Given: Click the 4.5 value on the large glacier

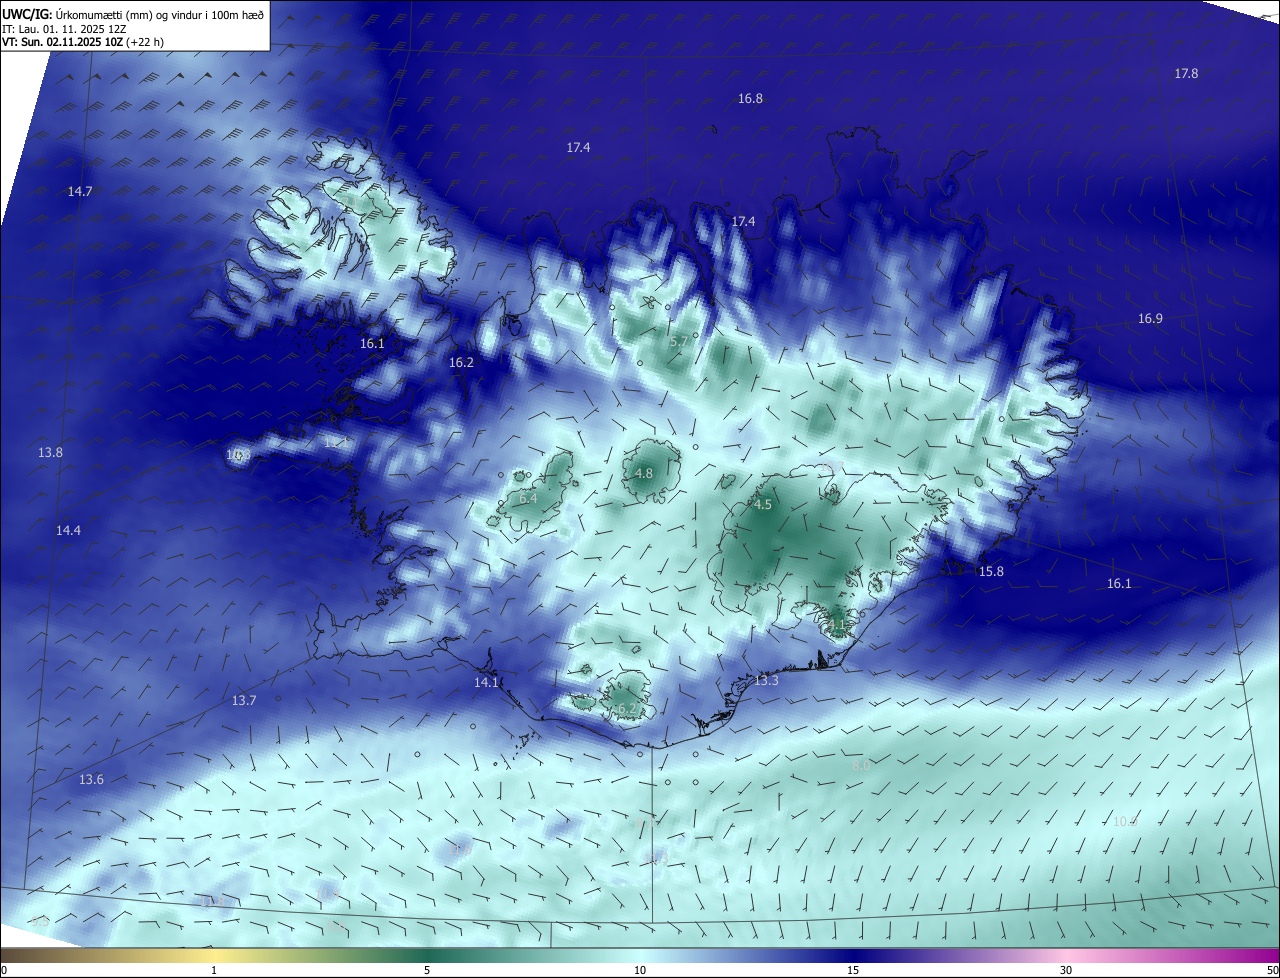Looking at the screenshot, I should pos(763,505).
